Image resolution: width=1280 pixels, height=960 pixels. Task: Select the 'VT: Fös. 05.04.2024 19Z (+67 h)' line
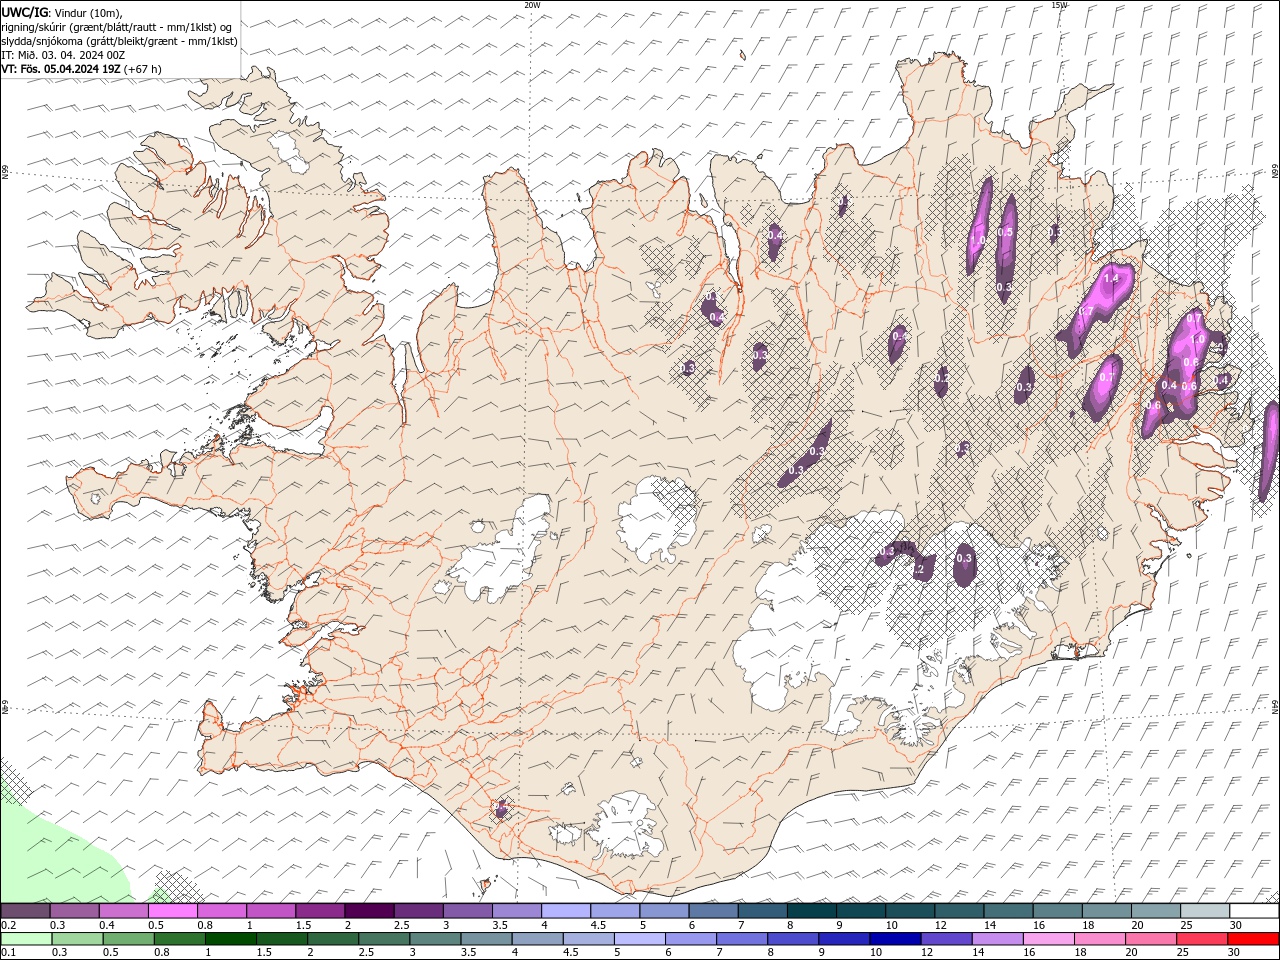pos(81,69)
